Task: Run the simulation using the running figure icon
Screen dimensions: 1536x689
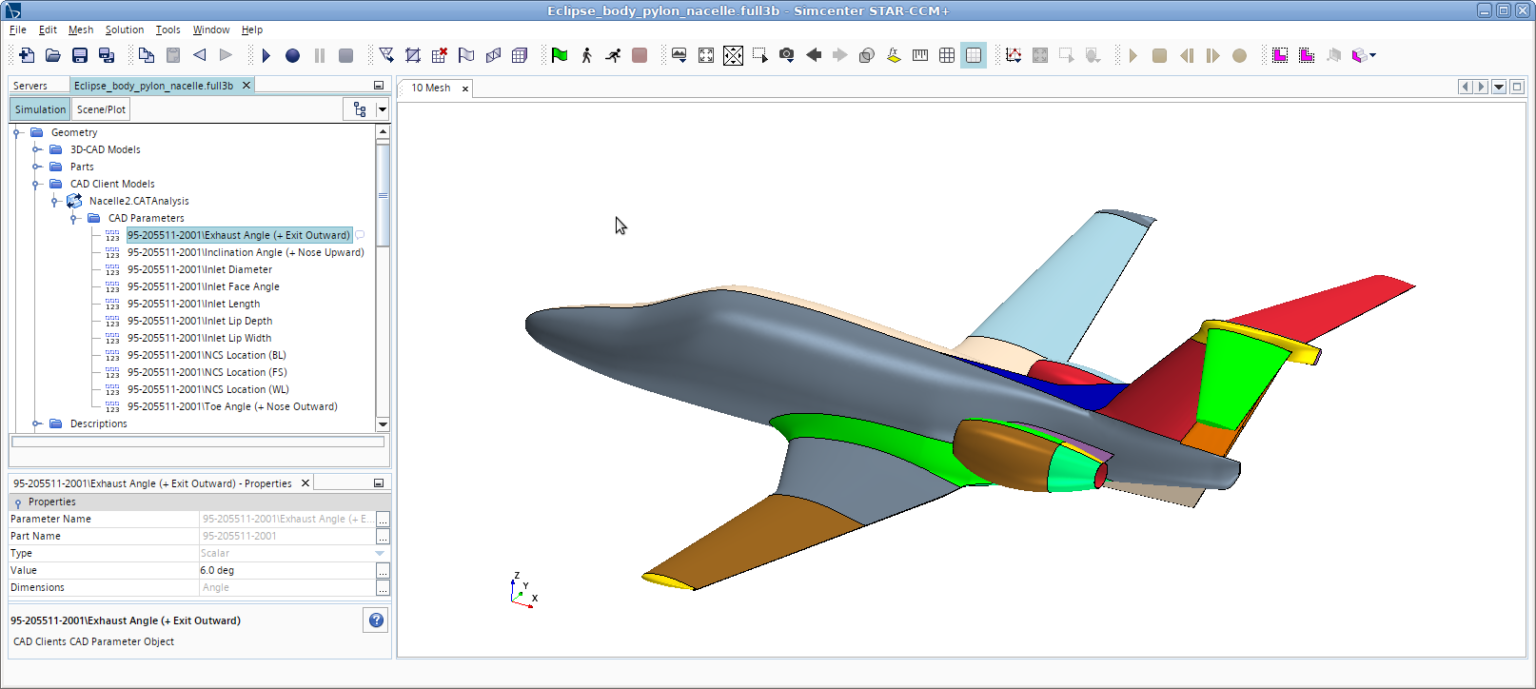Action: pyautogui.click(x=613, y=56)
